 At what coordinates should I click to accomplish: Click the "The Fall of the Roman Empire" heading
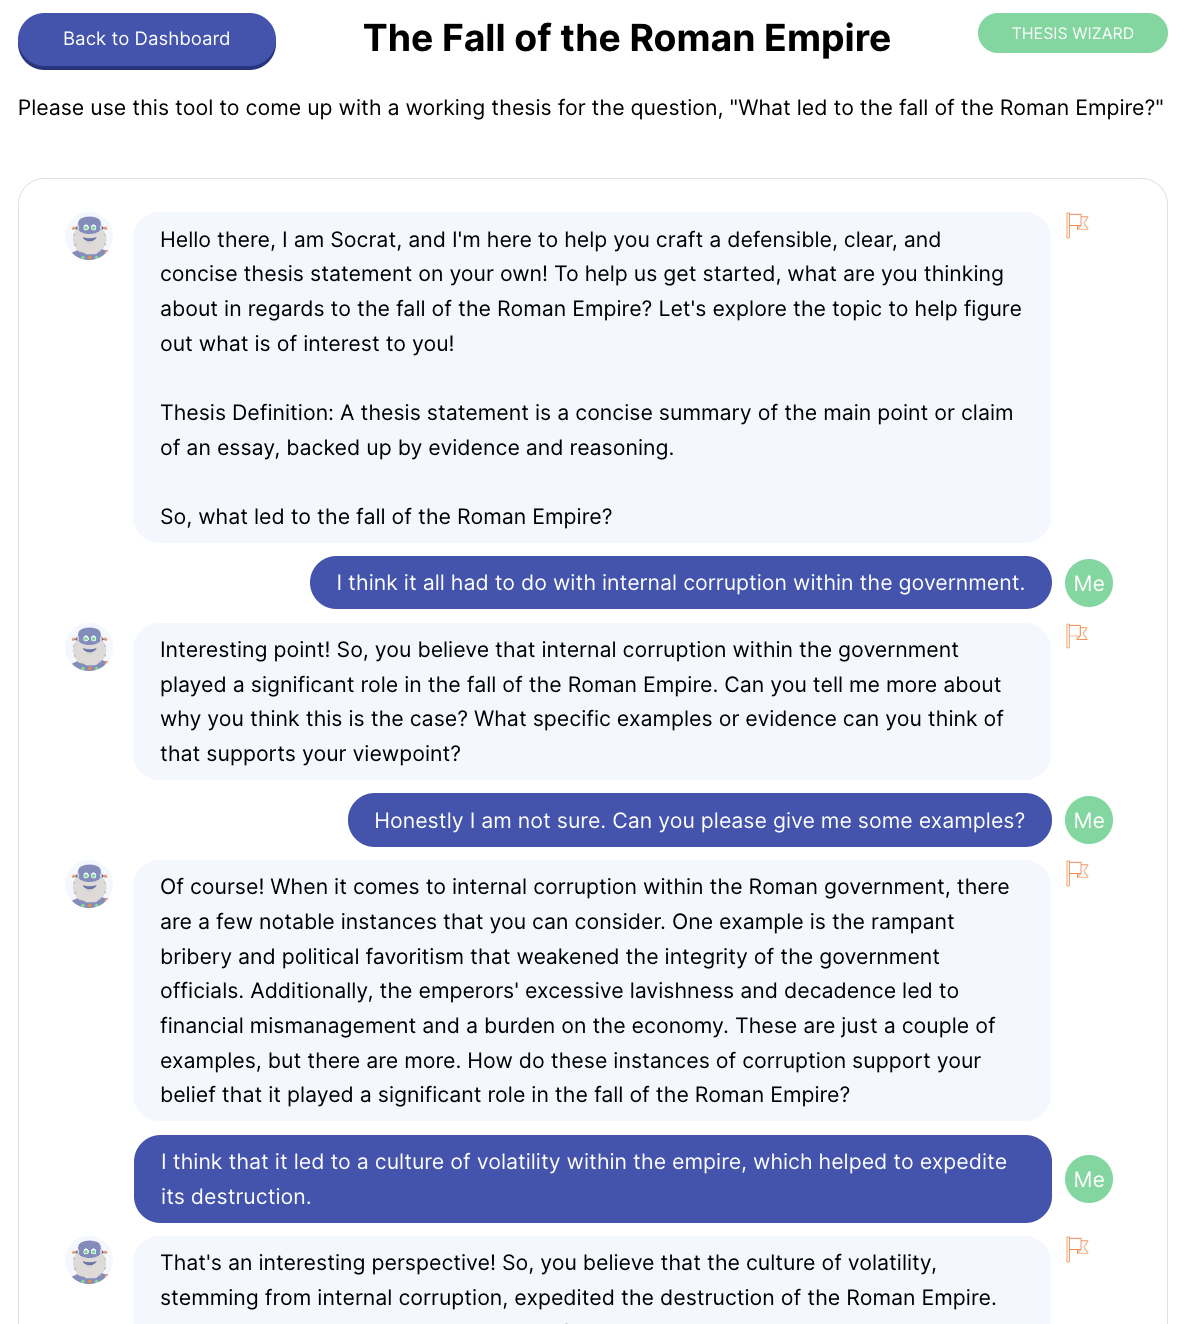tap(627, 38)
